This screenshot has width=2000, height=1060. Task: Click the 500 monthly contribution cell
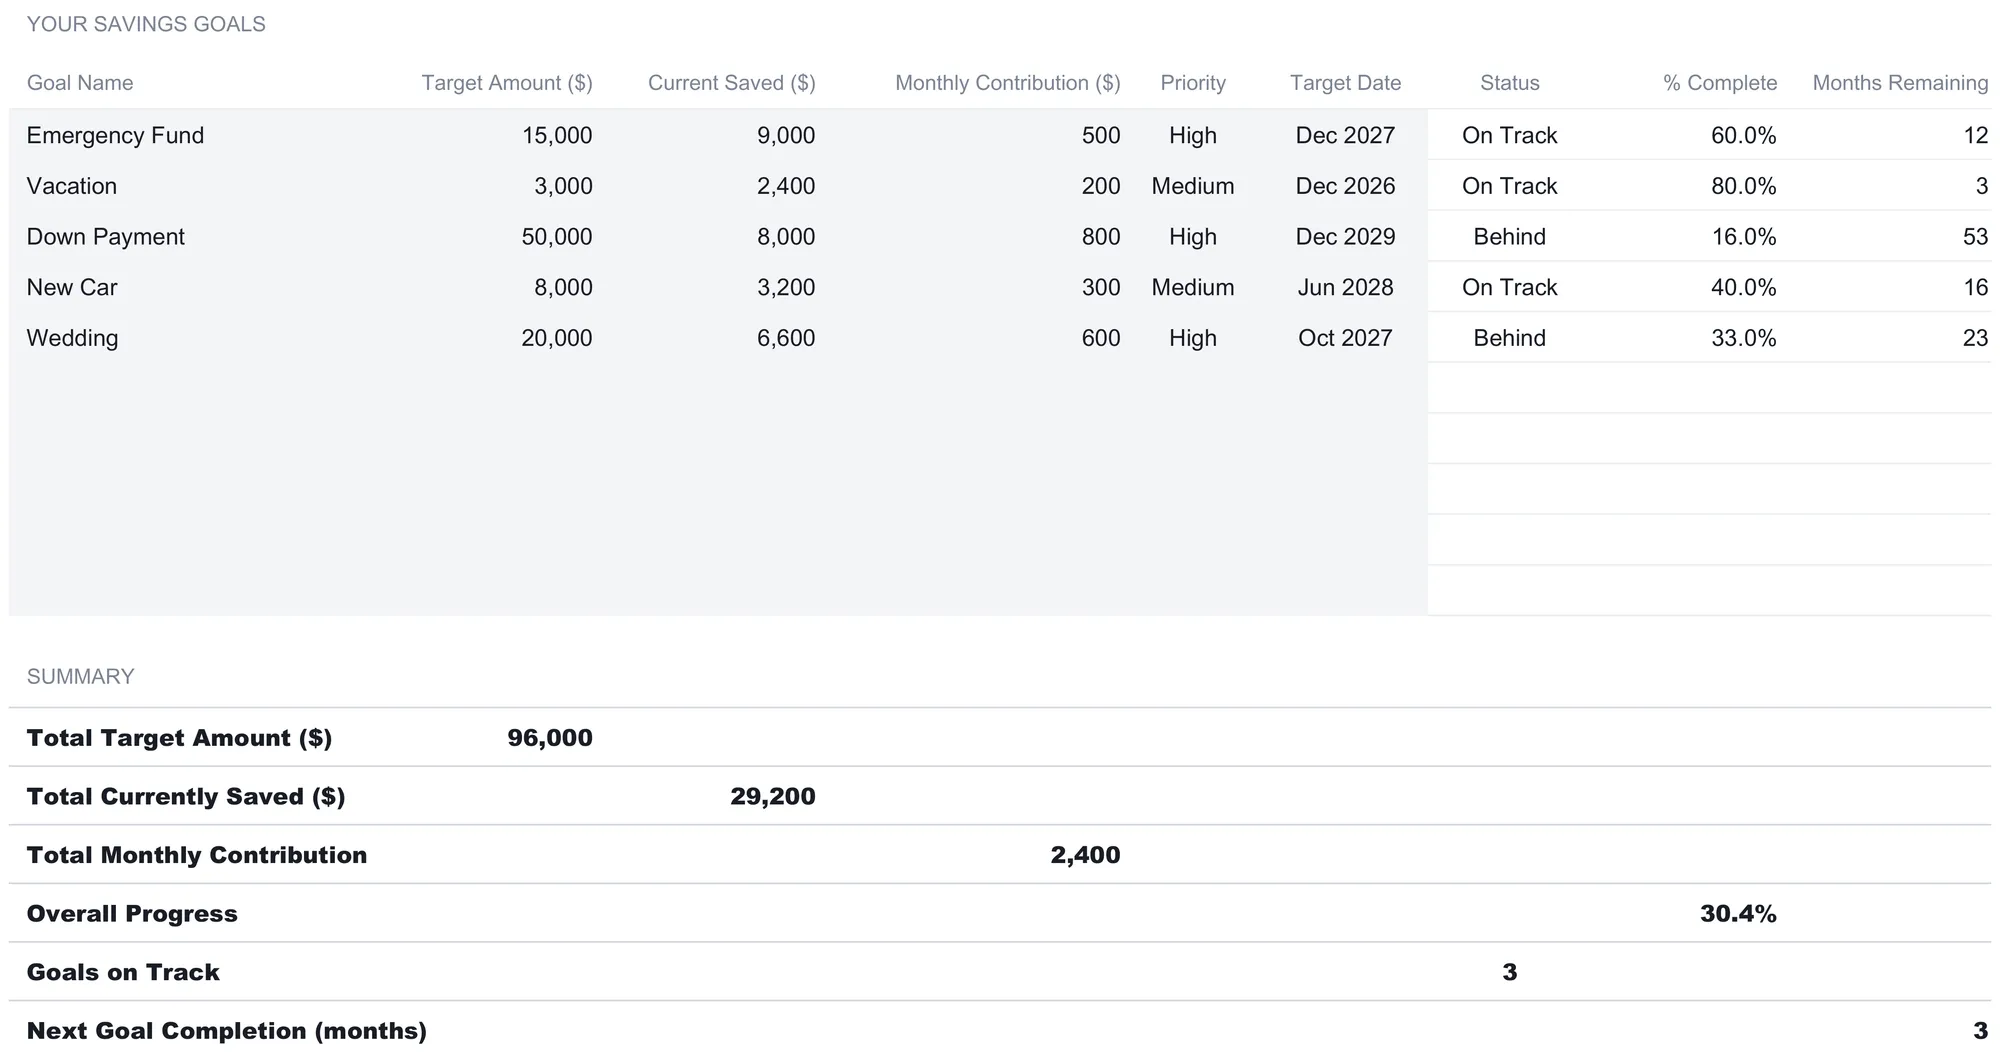pyautogui.click(x=1101, y=135)
